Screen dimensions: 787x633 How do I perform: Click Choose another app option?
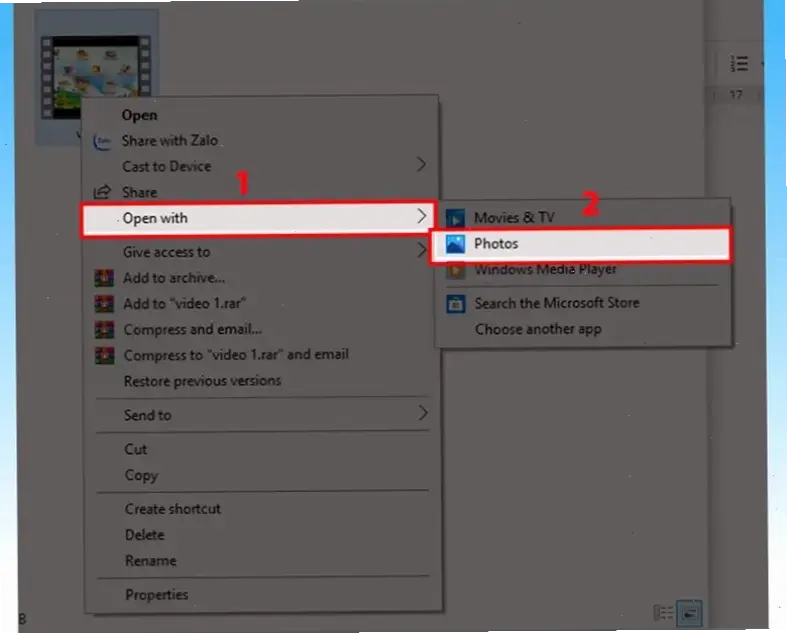pyautogui.click(x=537, y=329)
